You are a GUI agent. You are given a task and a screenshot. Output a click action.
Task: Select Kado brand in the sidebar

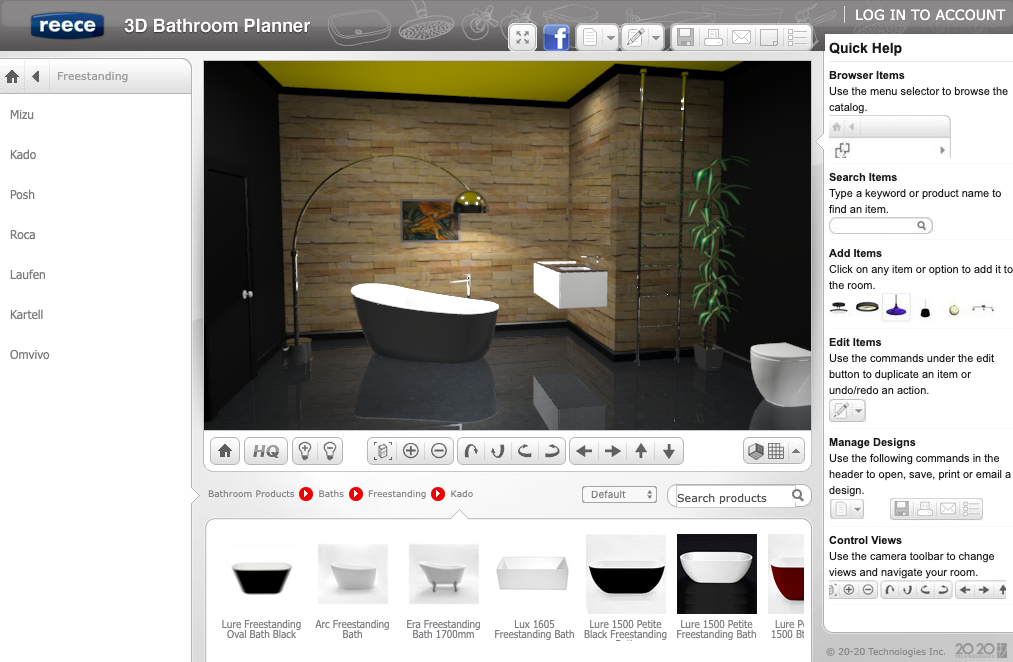click(23, 155)
